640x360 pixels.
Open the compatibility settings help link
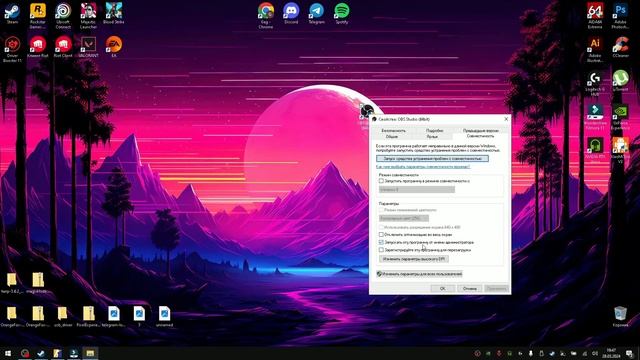click(423, 167)
